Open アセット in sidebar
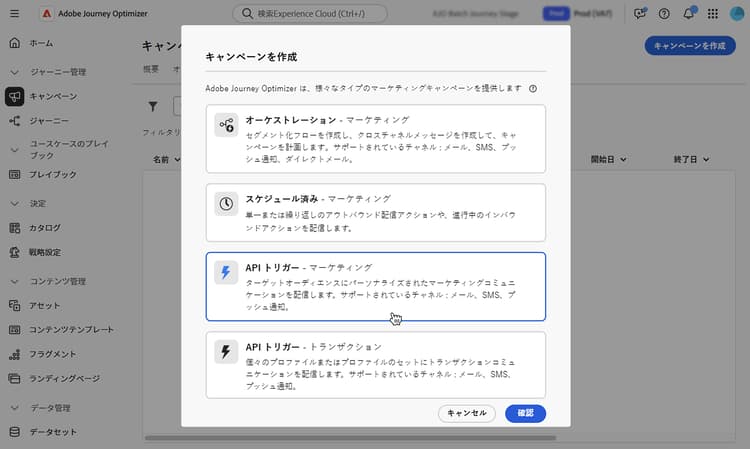The width and height of the screenshot is (750, 449). coord(44,305)
